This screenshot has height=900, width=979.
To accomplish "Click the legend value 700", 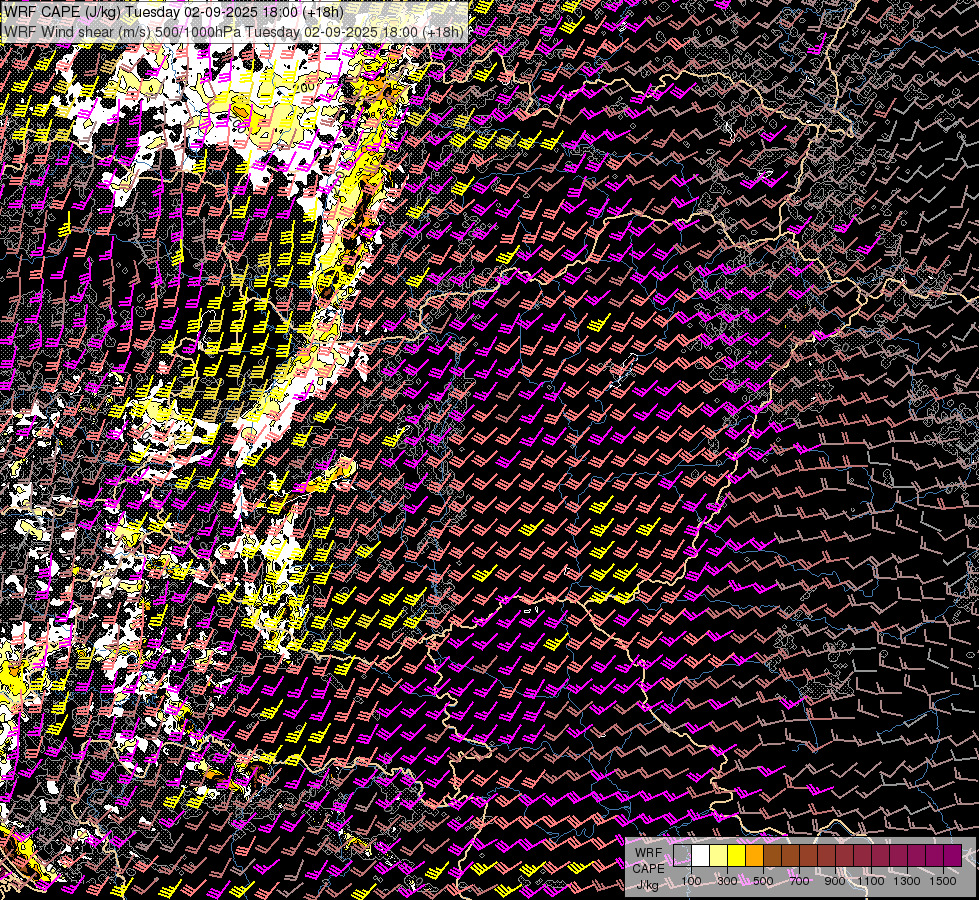I will point(800,881).
